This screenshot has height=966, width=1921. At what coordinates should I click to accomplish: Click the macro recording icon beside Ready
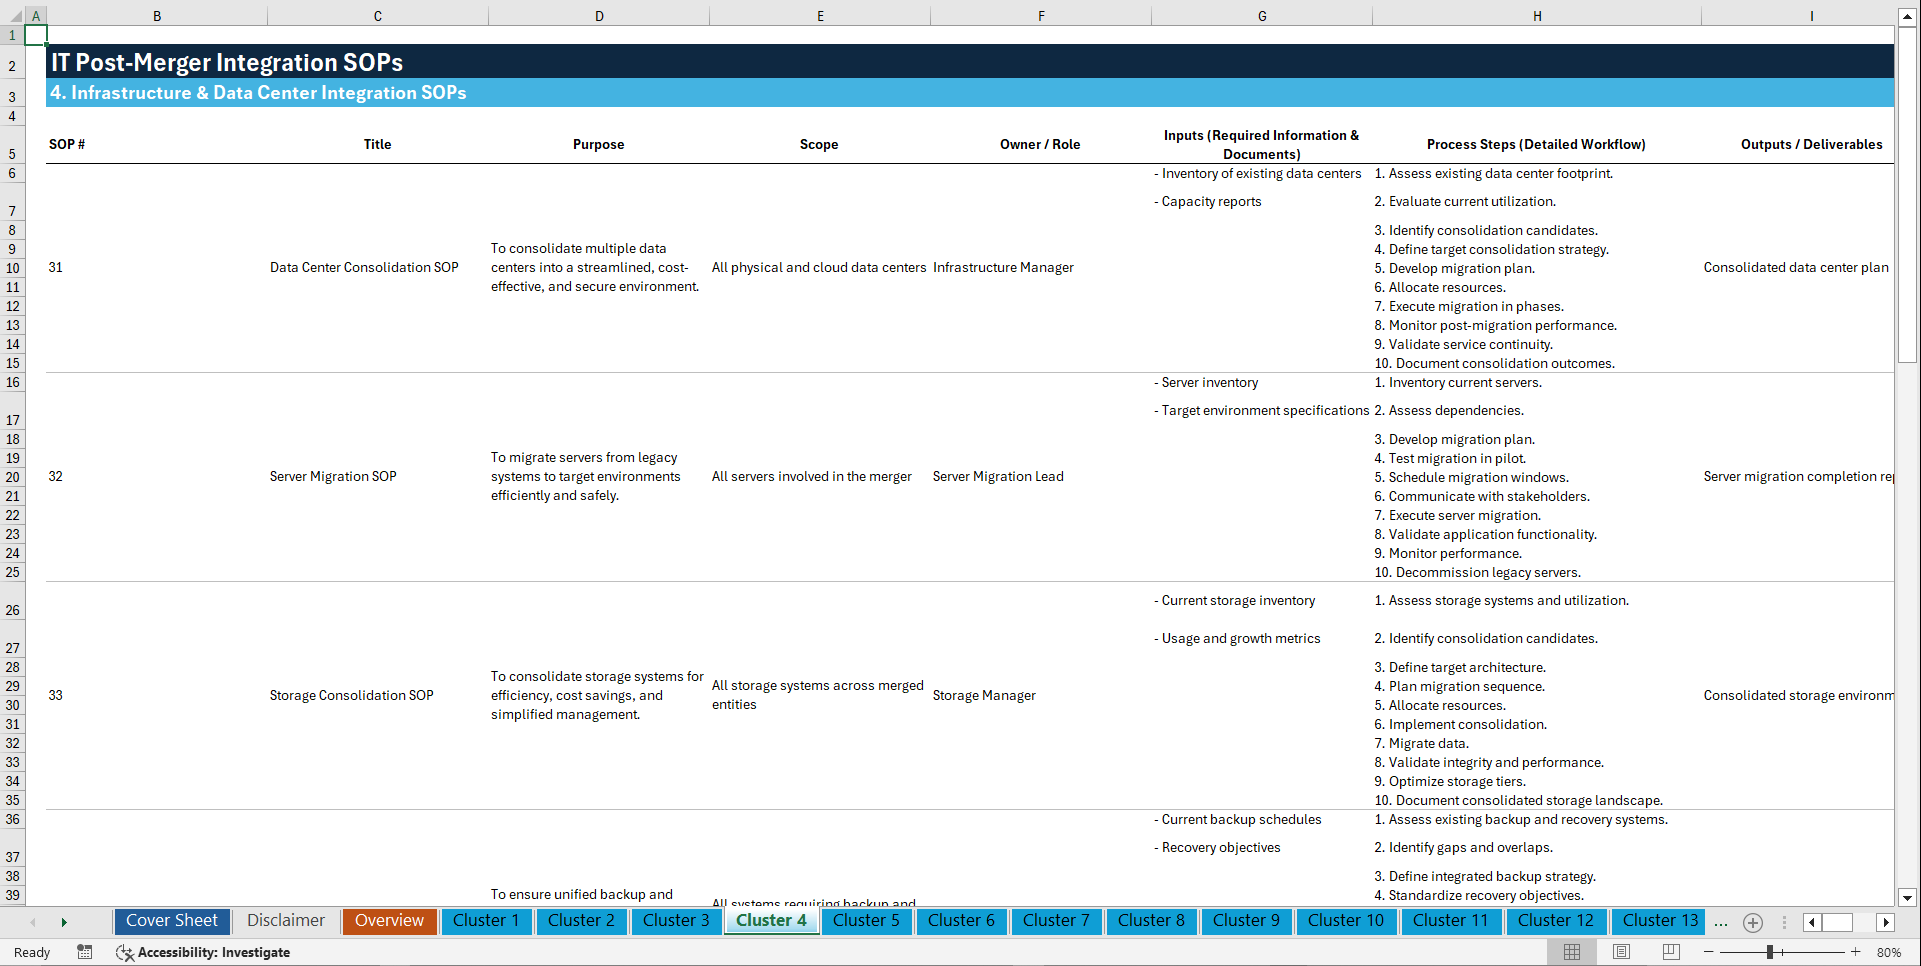[x=85, y=952]
